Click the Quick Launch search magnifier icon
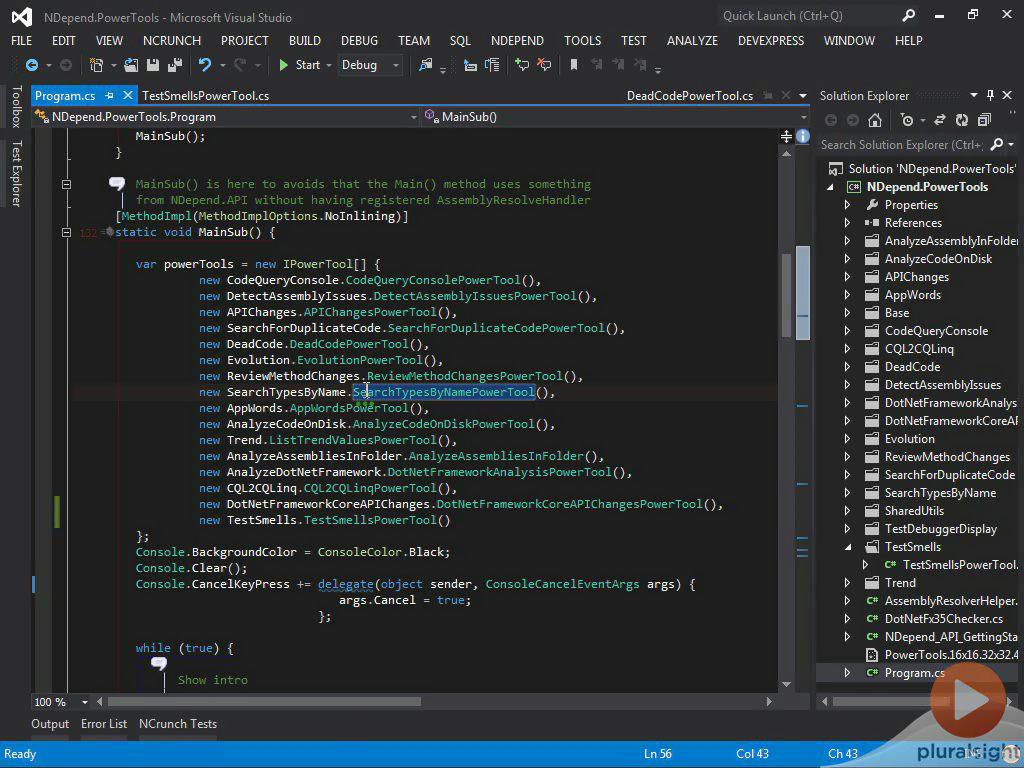1024x768 pixels. (x=908, y=16)
